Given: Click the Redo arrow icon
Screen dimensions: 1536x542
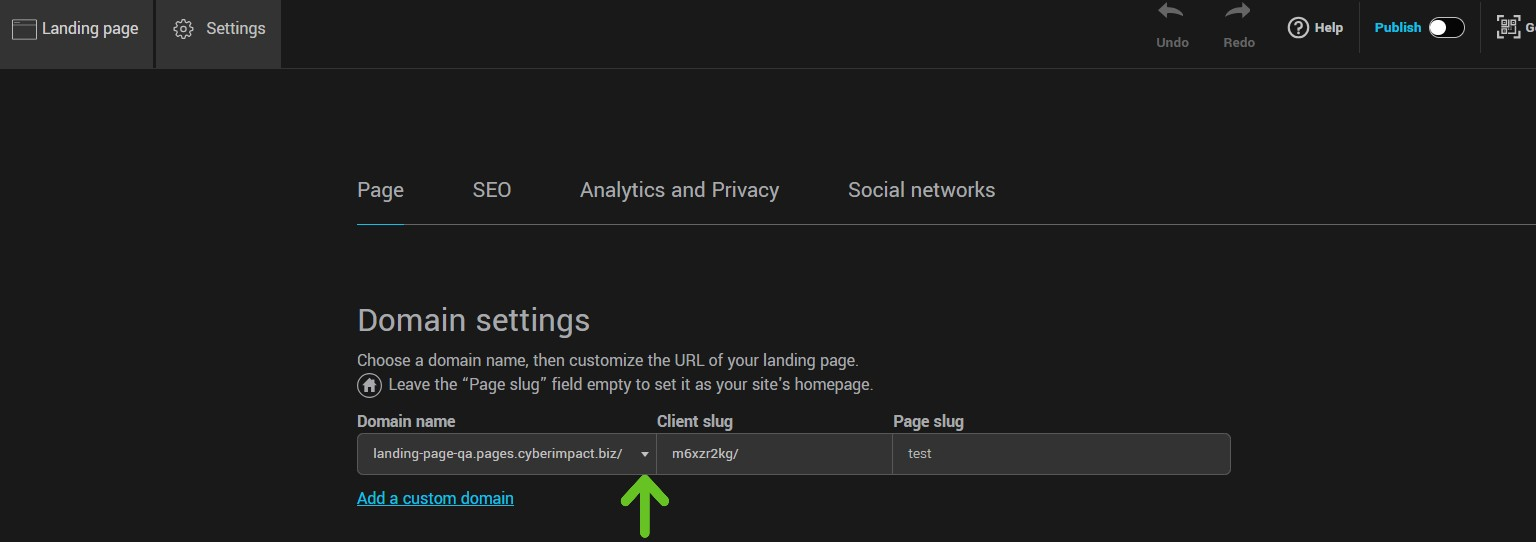Looking at the screenshot, I should coord(1238,13).
